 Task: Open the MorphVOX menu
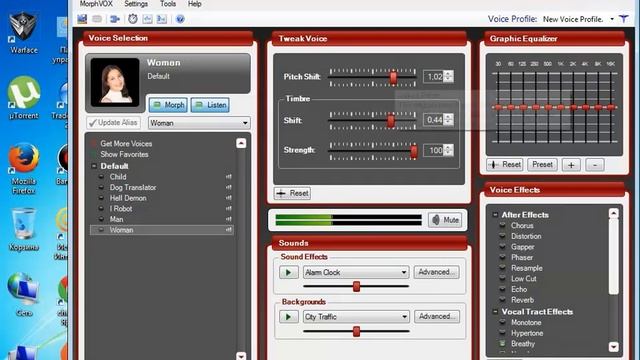click(x=96, y=4)
